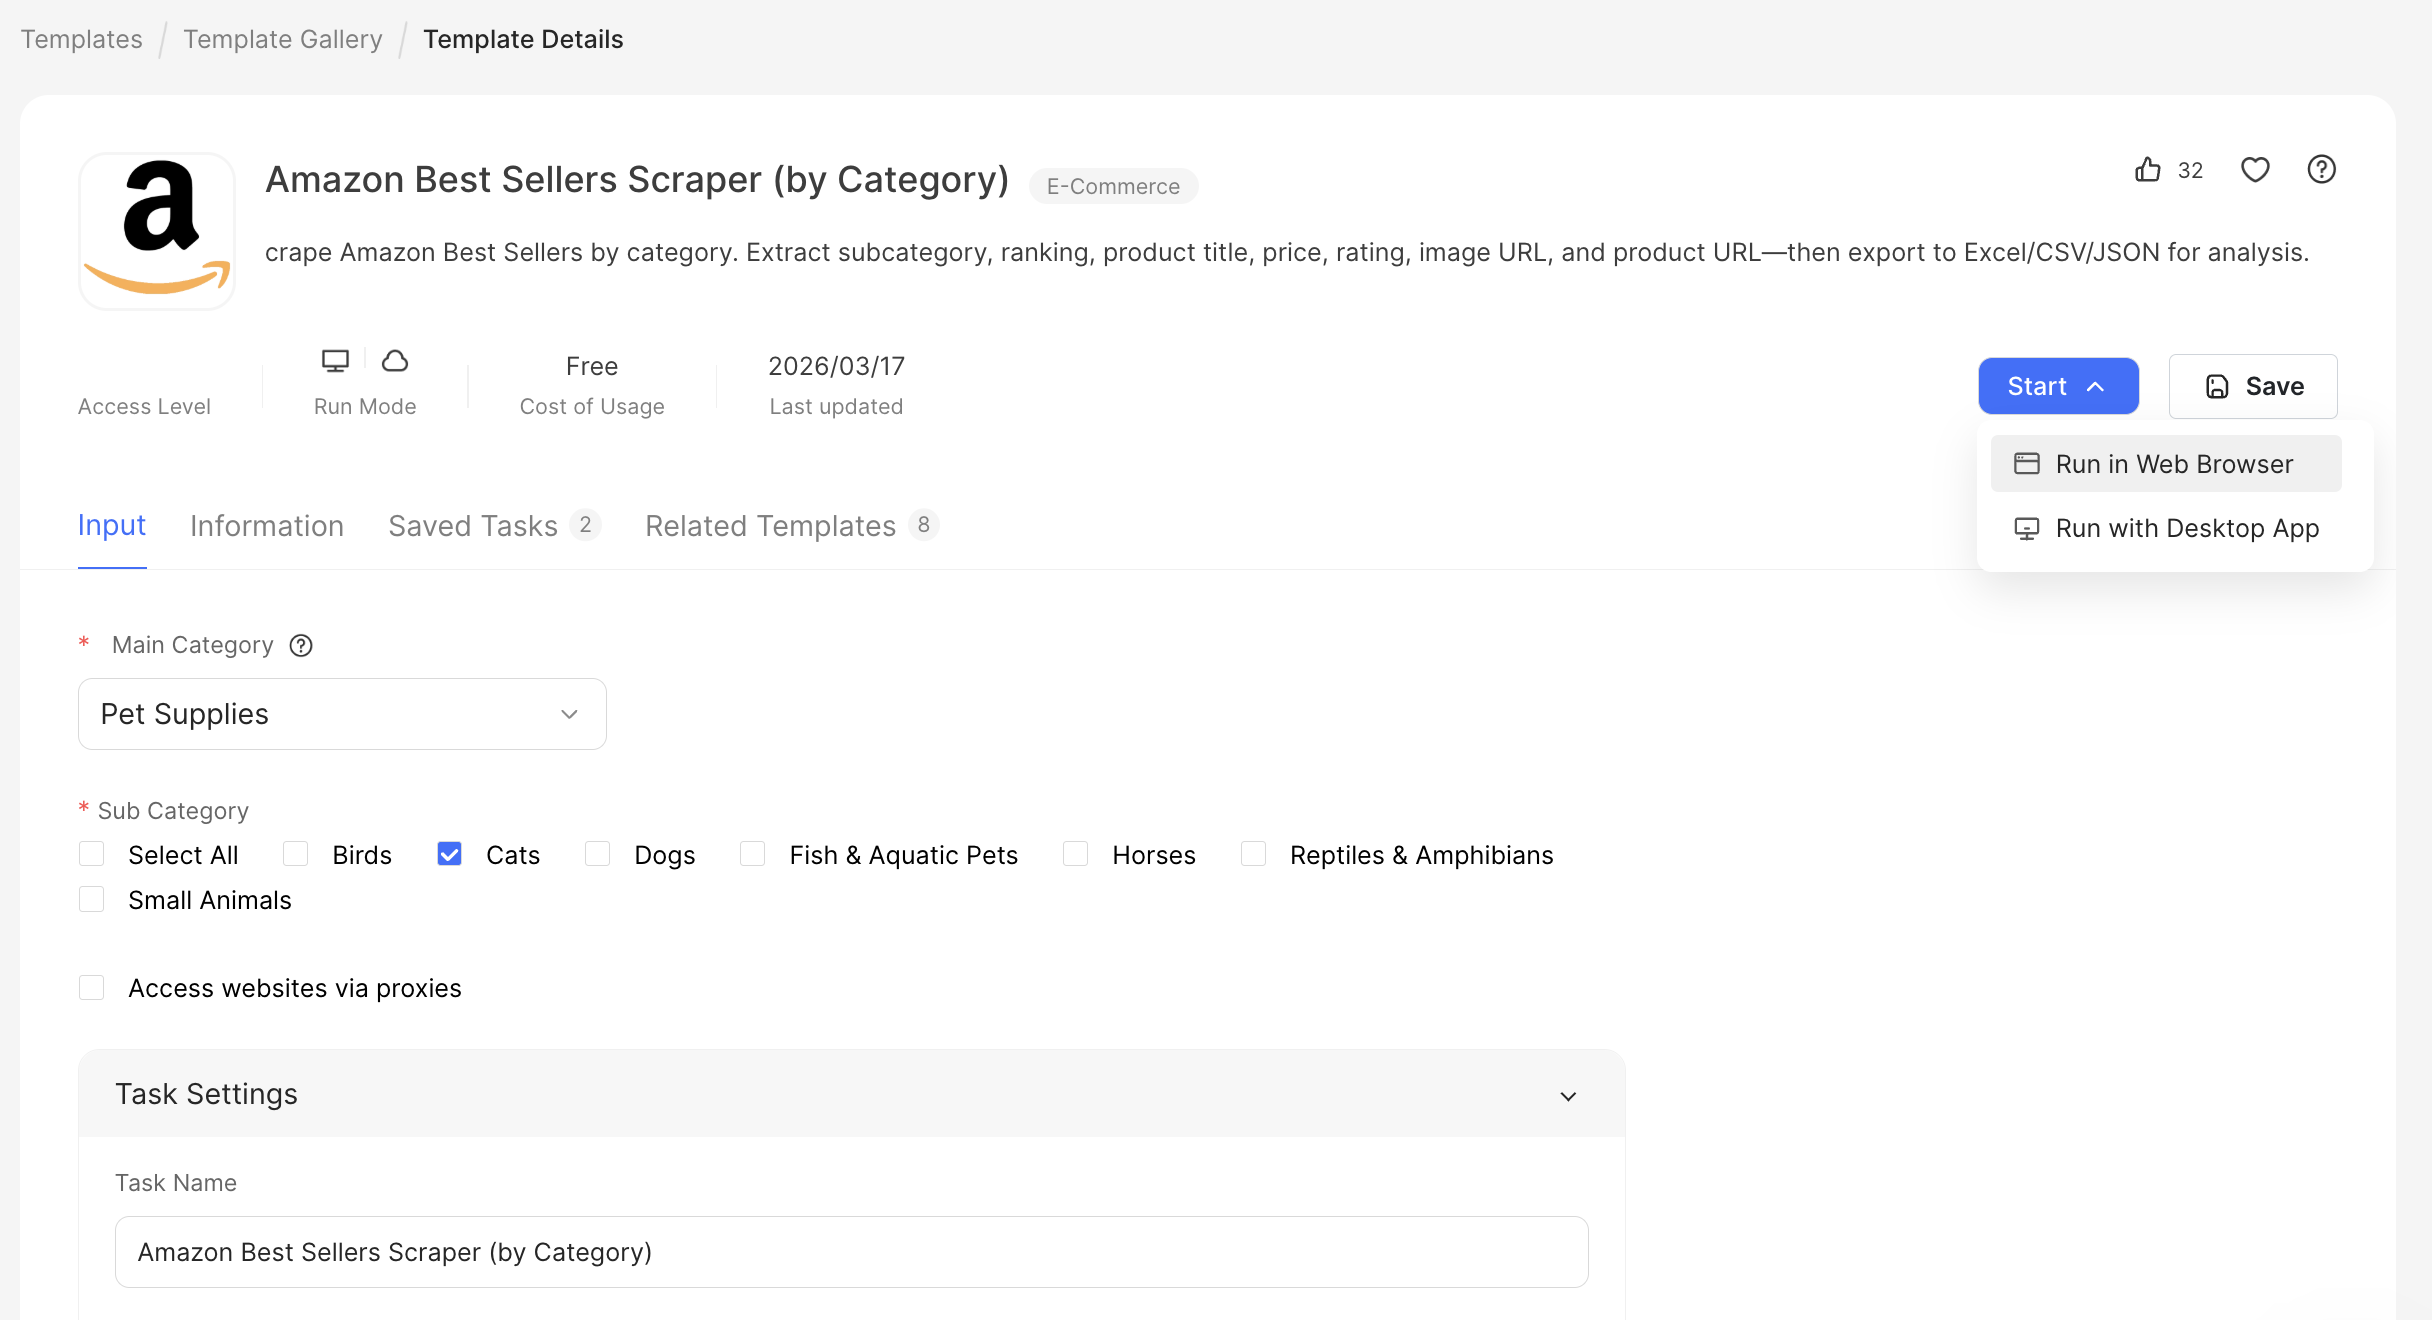Check the Dogs checkbox
This screenshot has width=2432, height=1320.
point(597,854)
